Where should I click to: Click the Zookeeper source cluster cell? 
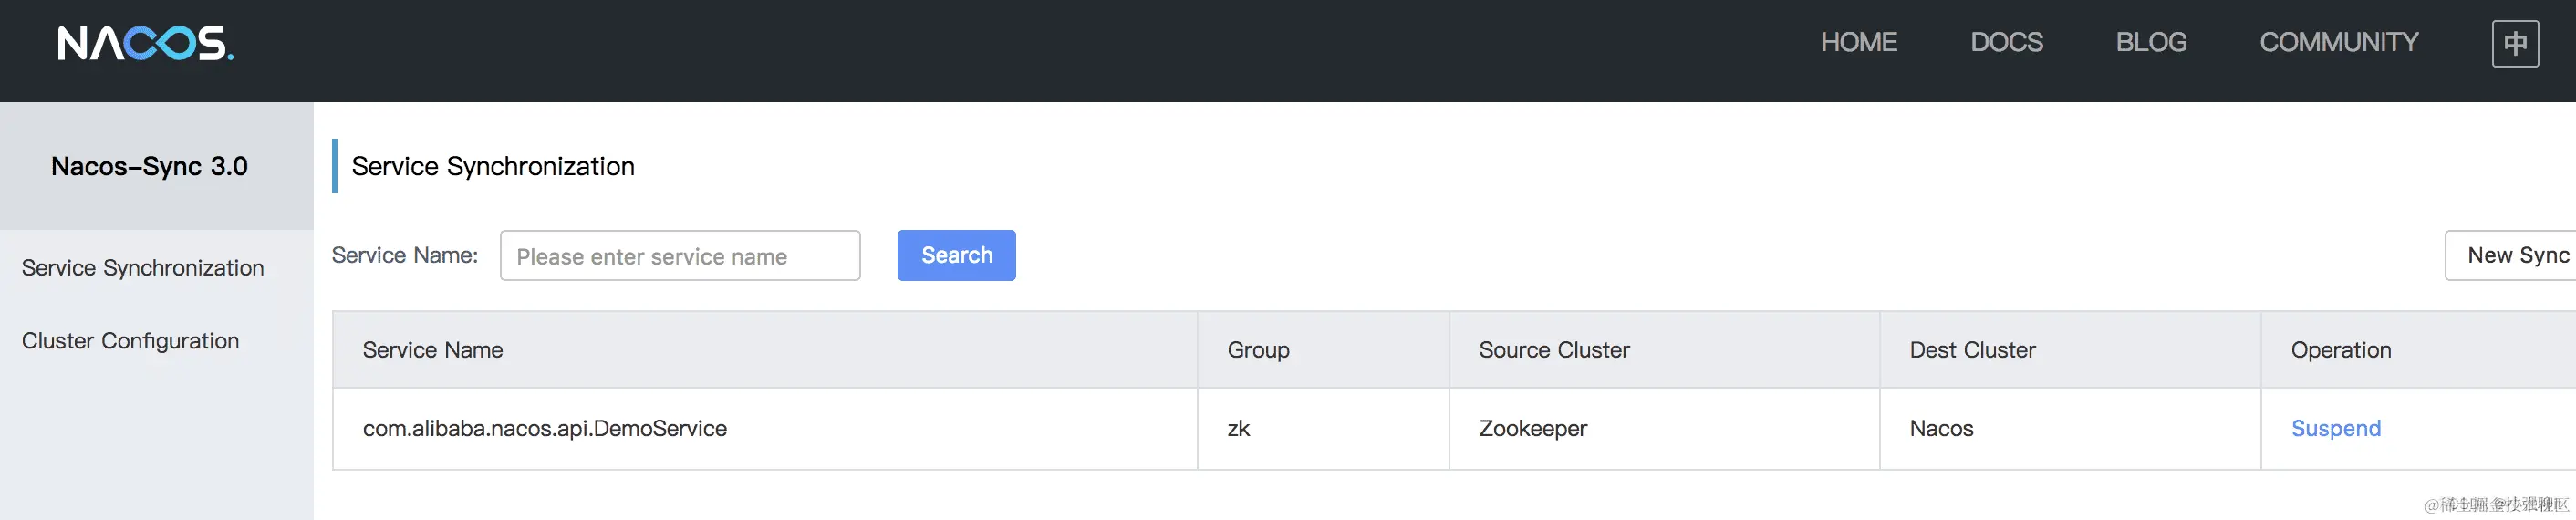pos(1533,428)
